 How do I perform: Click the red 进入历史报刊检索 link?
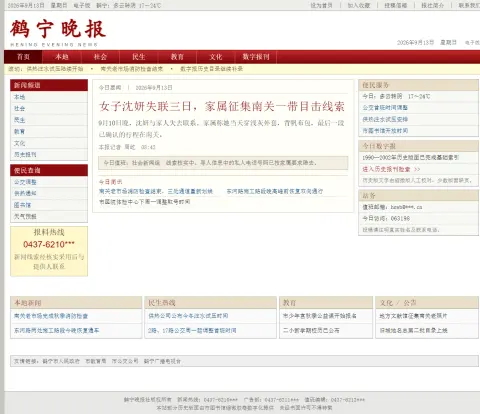(391, 169)
